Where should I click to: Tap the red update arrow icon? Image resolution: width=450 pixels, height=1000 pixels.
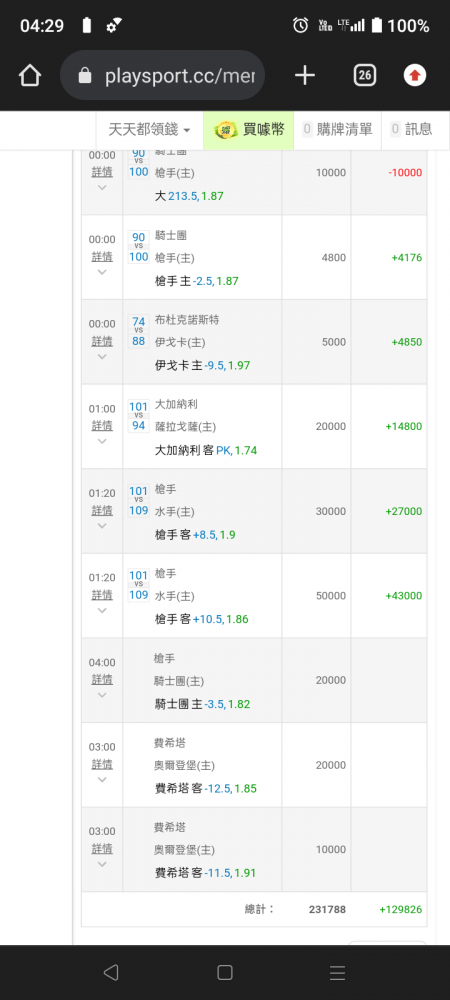[x=415, y=76]
